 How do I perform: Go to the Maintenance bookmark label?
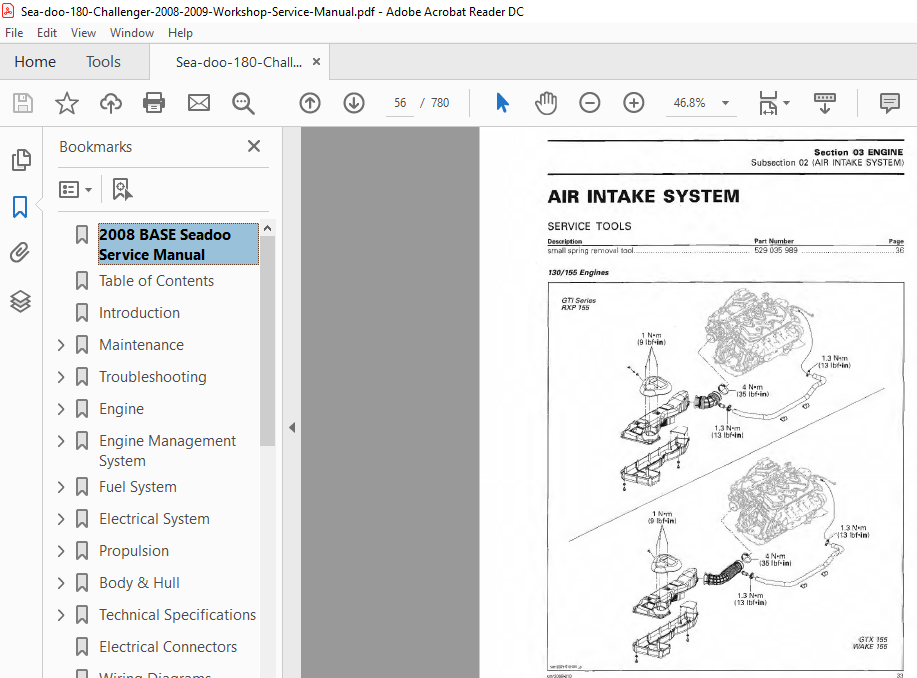141,345
